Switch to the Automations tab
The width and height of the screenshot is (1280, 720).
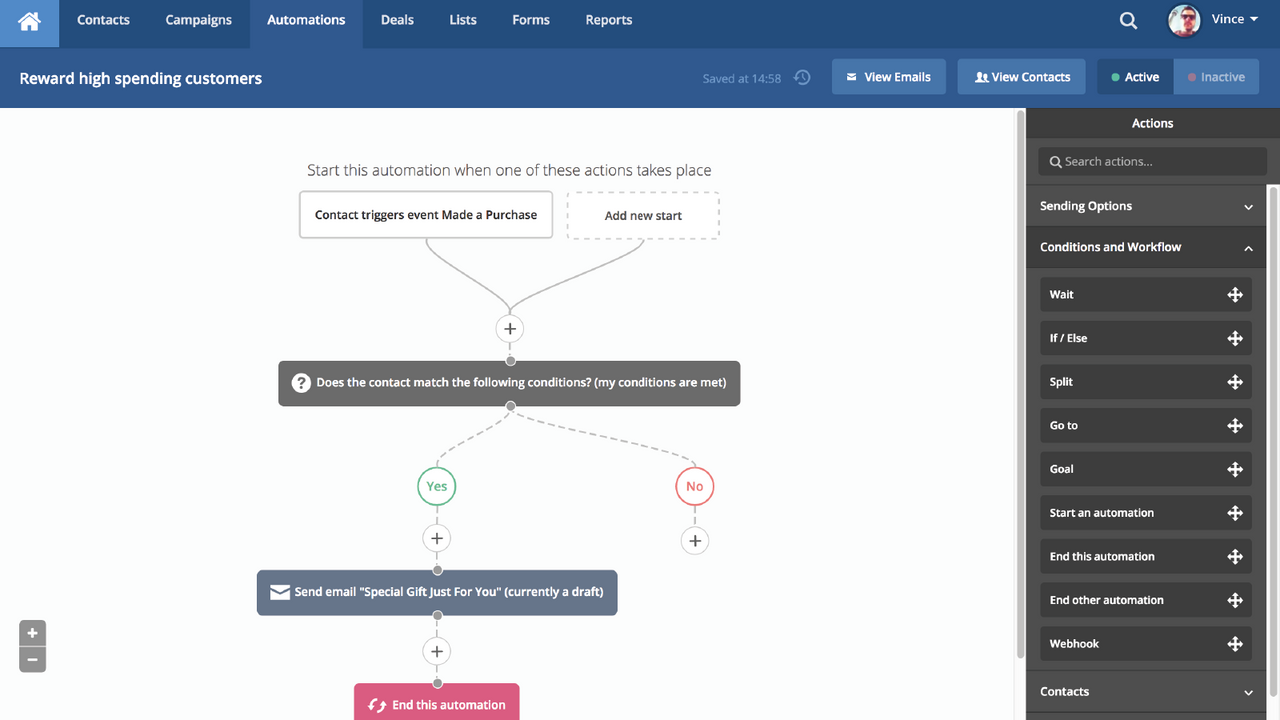[x=305, y=19]
